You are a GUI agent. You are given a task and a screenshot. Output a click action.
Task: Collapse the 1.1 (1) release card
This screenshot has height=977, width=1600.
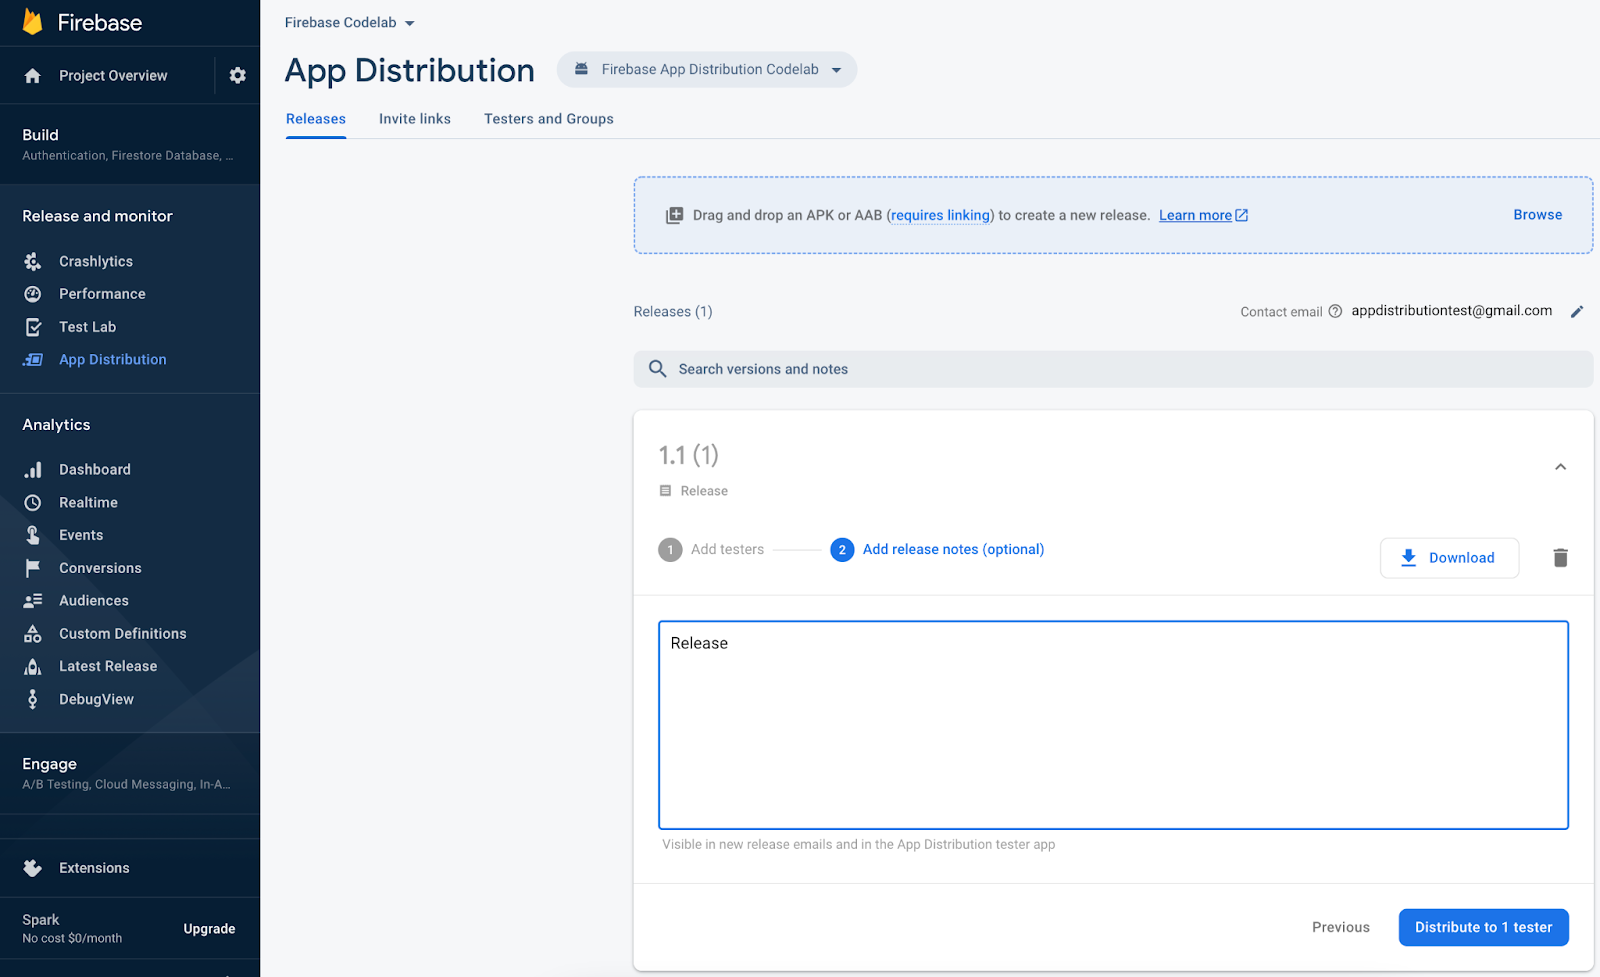click(x=1560, y=467)
